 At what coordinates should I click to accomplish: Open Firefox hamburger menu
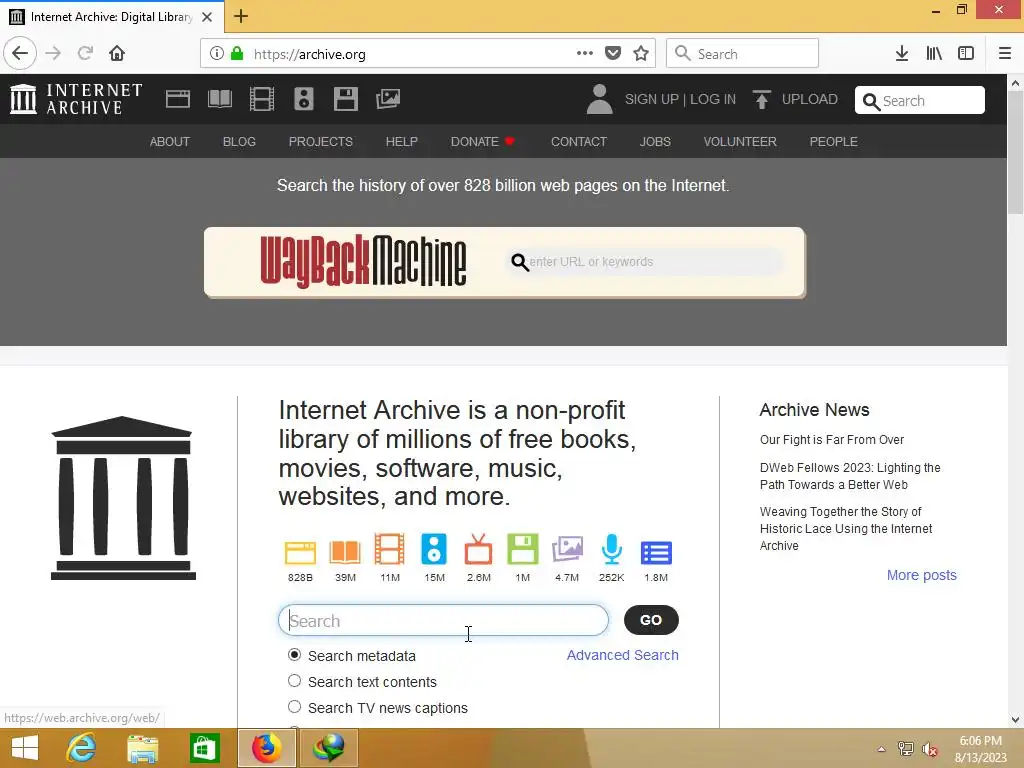[1005, 54]
